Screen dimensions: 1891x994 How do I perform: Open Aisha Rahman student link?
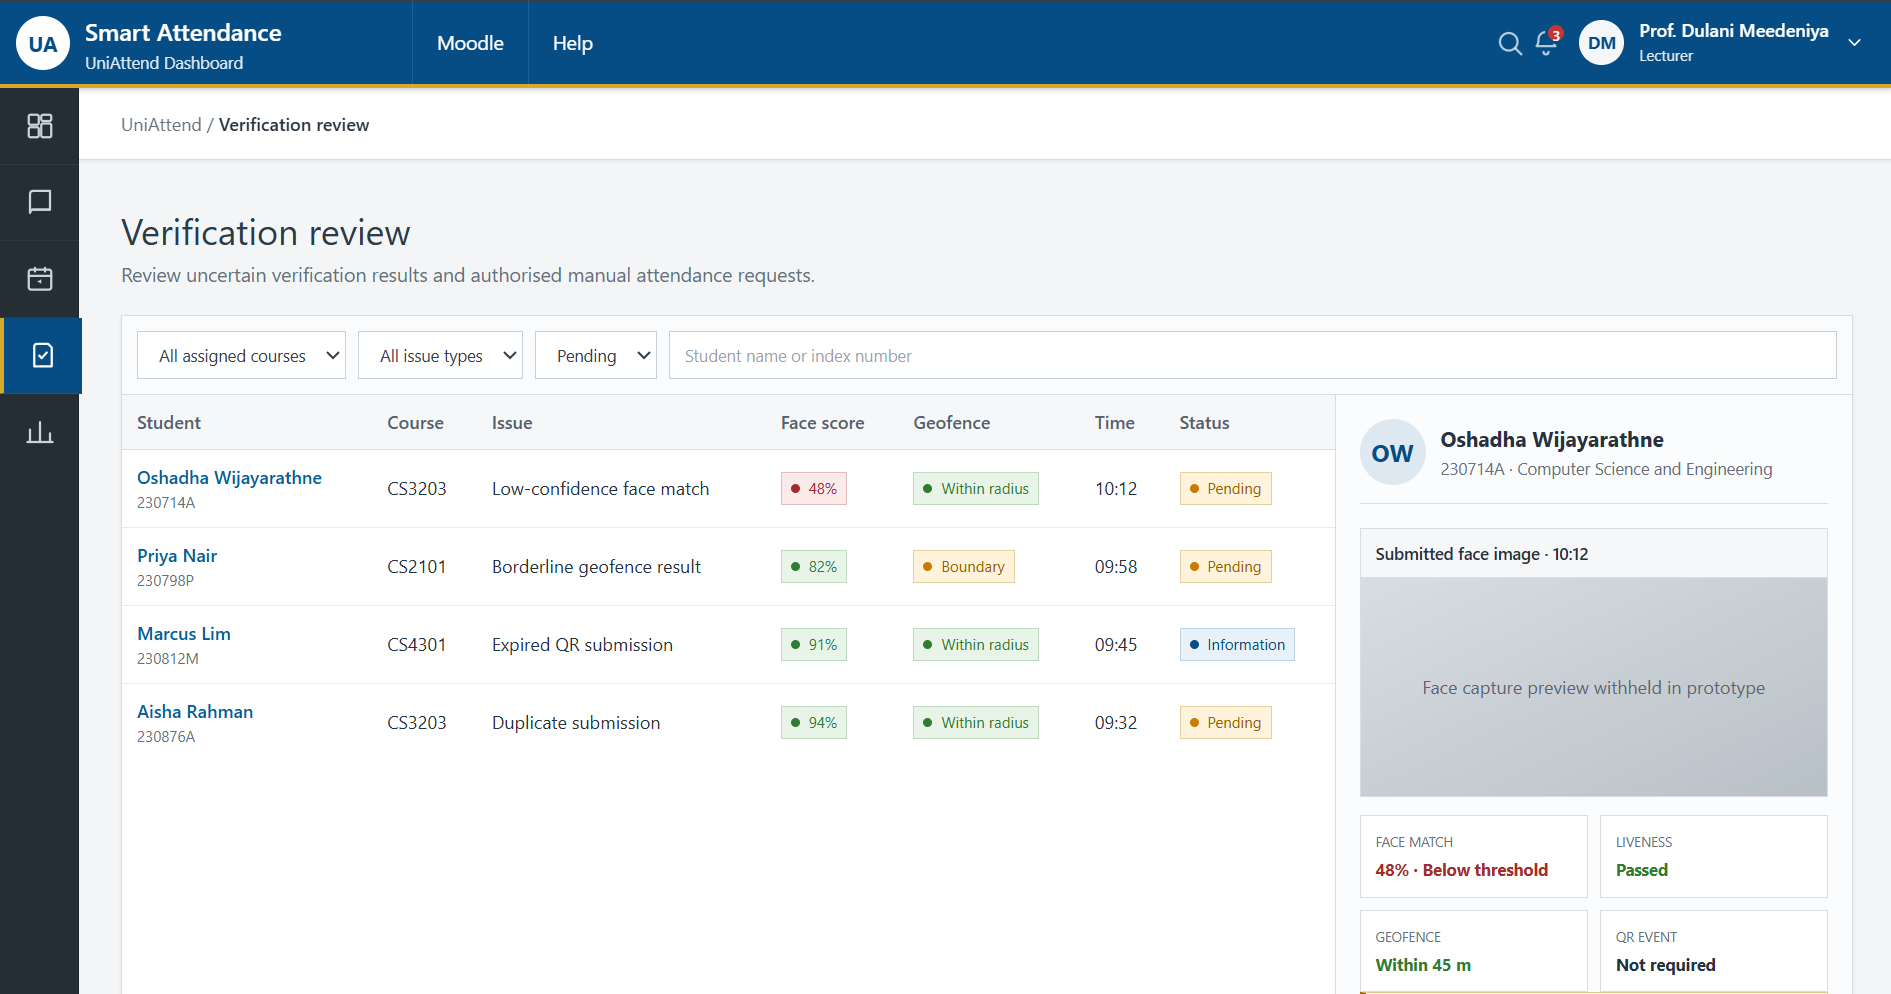(195, 712)
